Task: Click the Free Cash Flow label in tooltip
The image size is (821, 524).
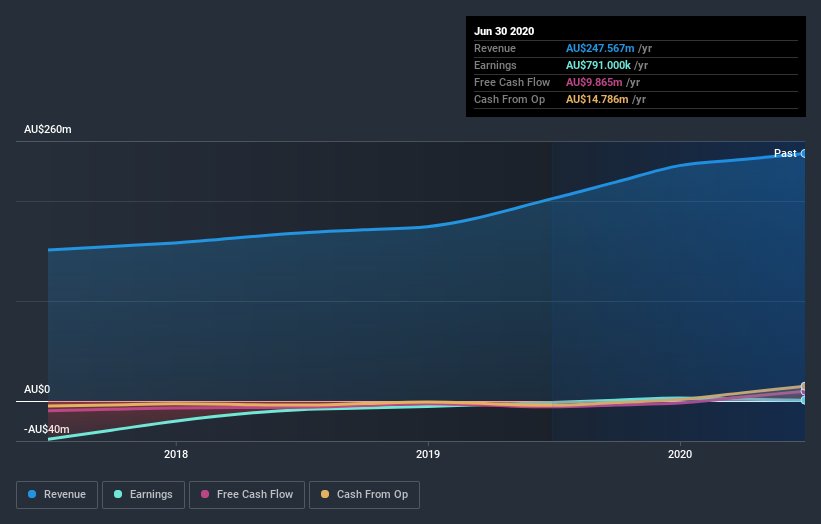Action: tap(512, 82)
